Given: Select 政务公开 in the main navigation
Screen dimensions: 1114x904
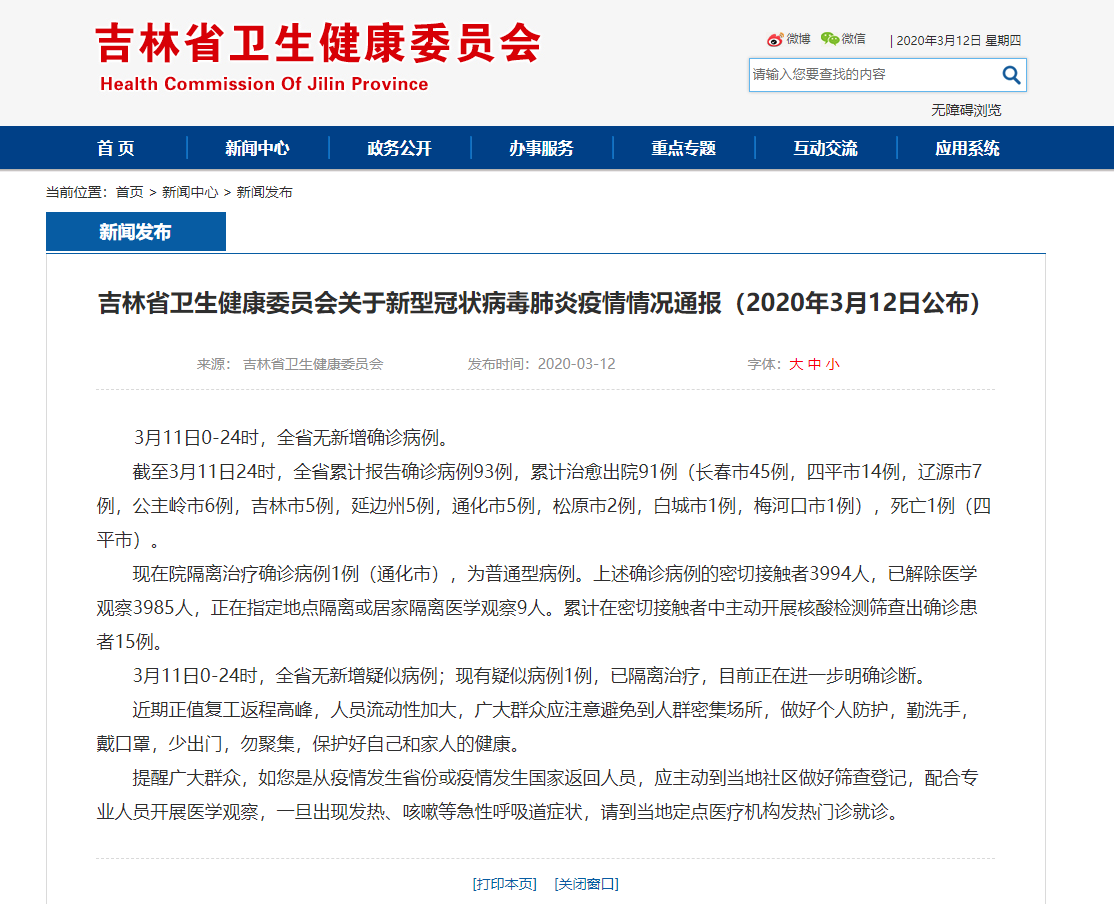Looking at the screenshot, I should 399,148.
